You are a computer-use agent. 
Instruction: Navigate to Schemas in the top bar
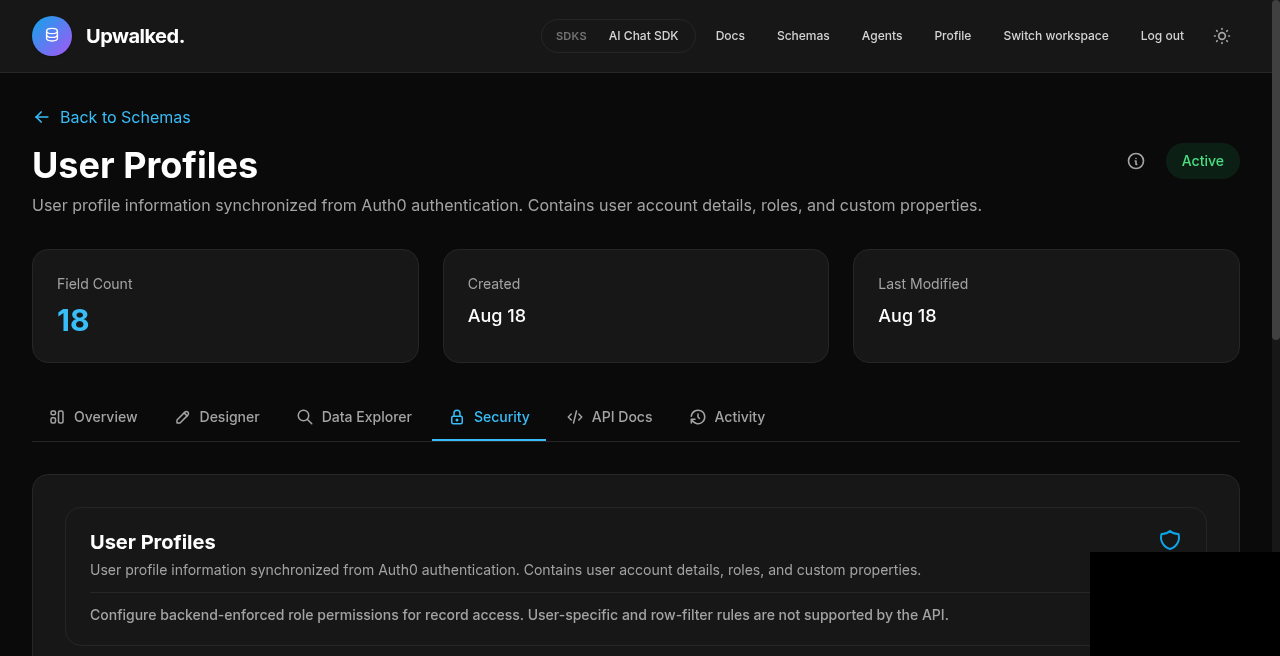point(803,36)
